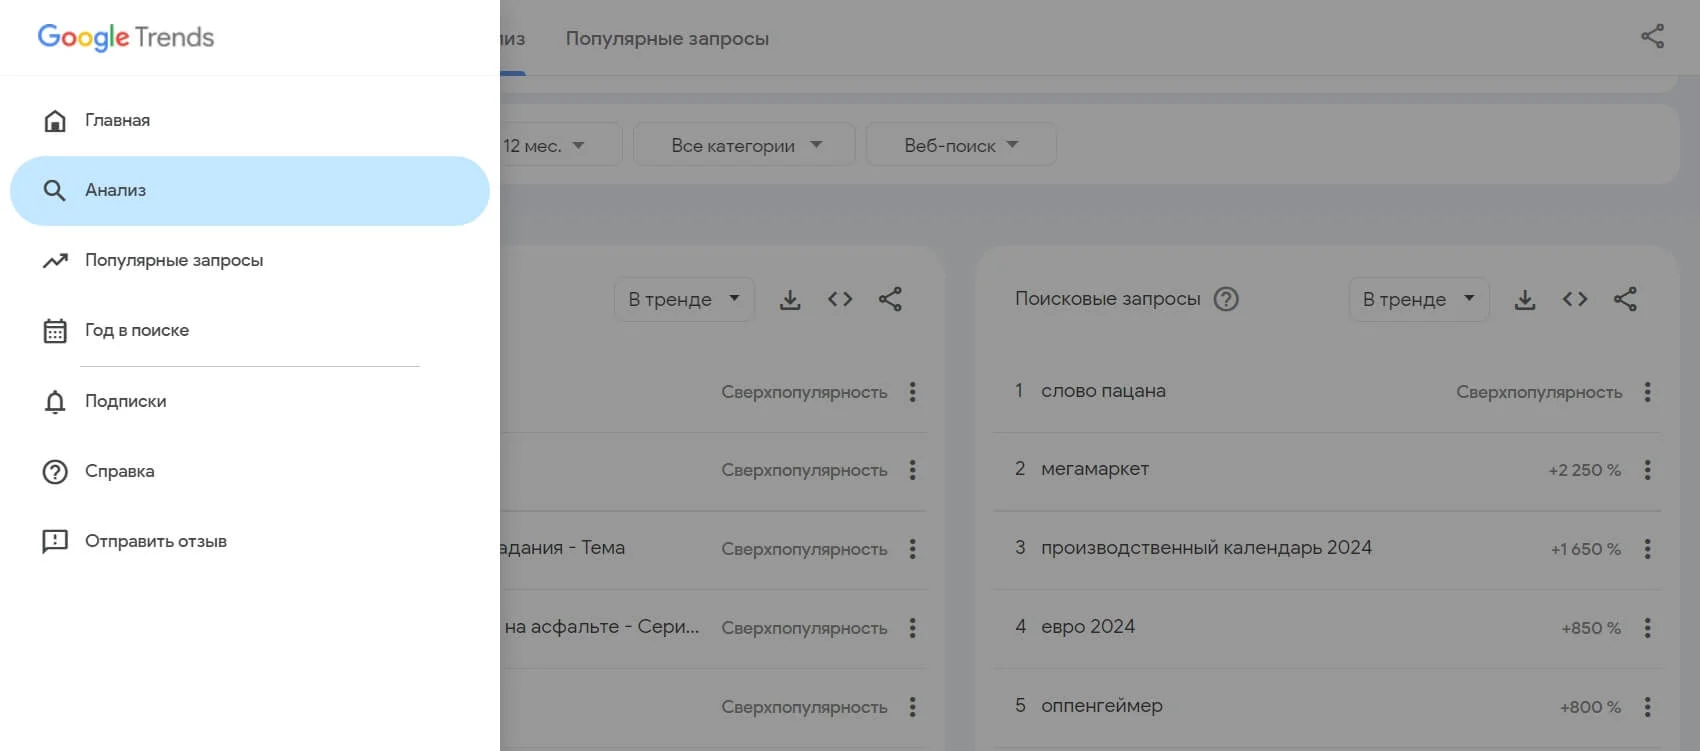The height and width of the screenshot is (751, 1700).
Task: Share the Поисковые запросы card
Action: point(1625,299)
